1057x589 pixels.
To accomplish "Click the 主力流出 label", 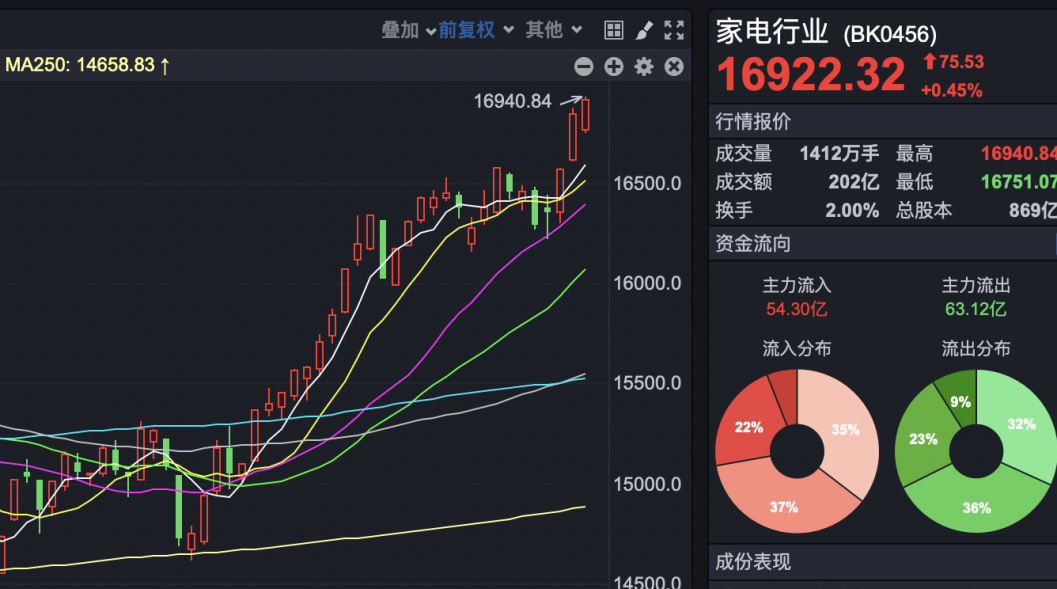I will coord(975,285).
